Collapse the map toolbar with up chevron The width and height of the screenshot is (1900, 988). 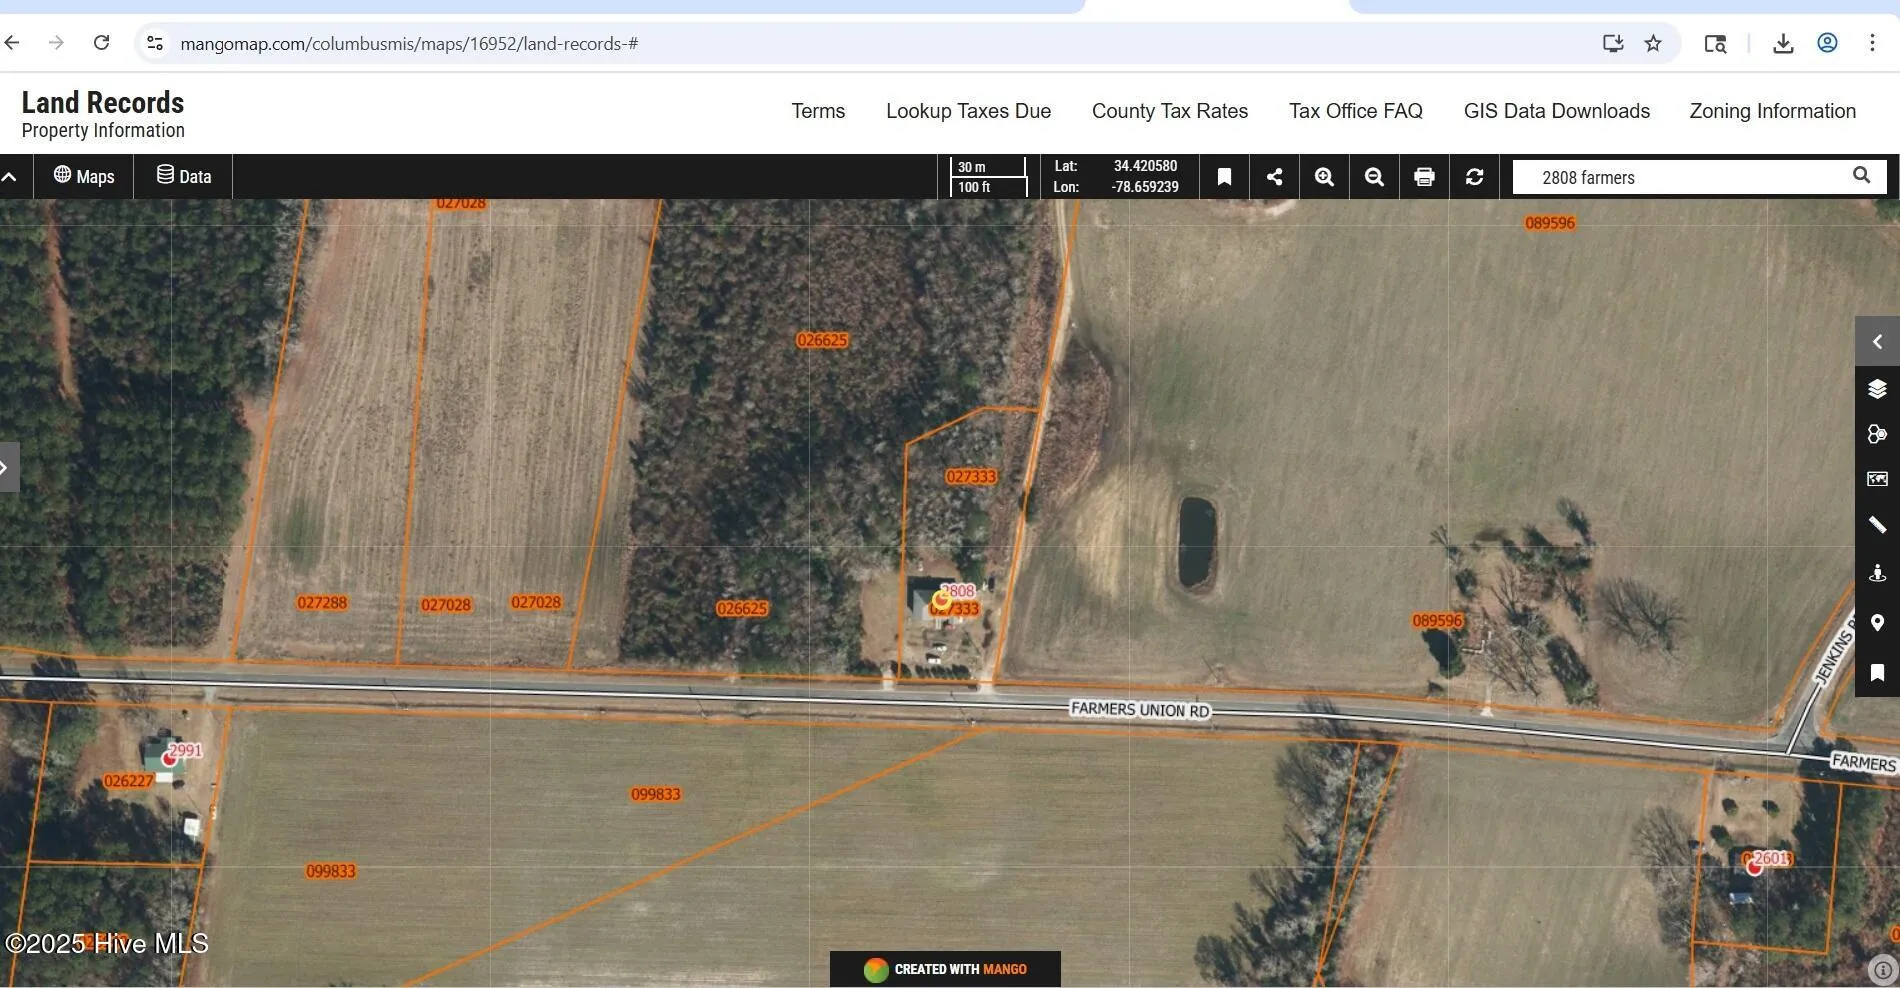tap(10, 176)
